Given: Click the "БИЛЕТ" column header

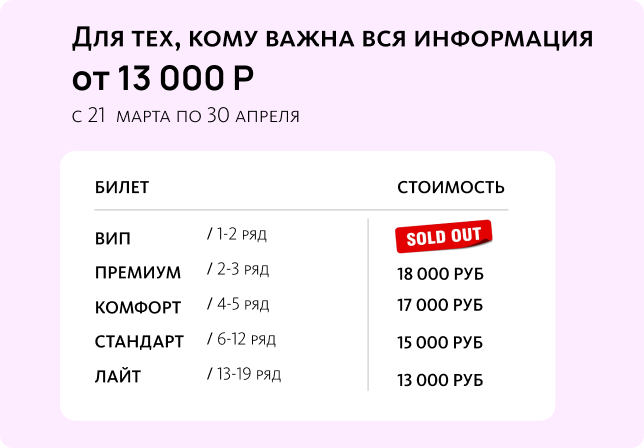Looking at the screenshot, I should click(122, 187).
